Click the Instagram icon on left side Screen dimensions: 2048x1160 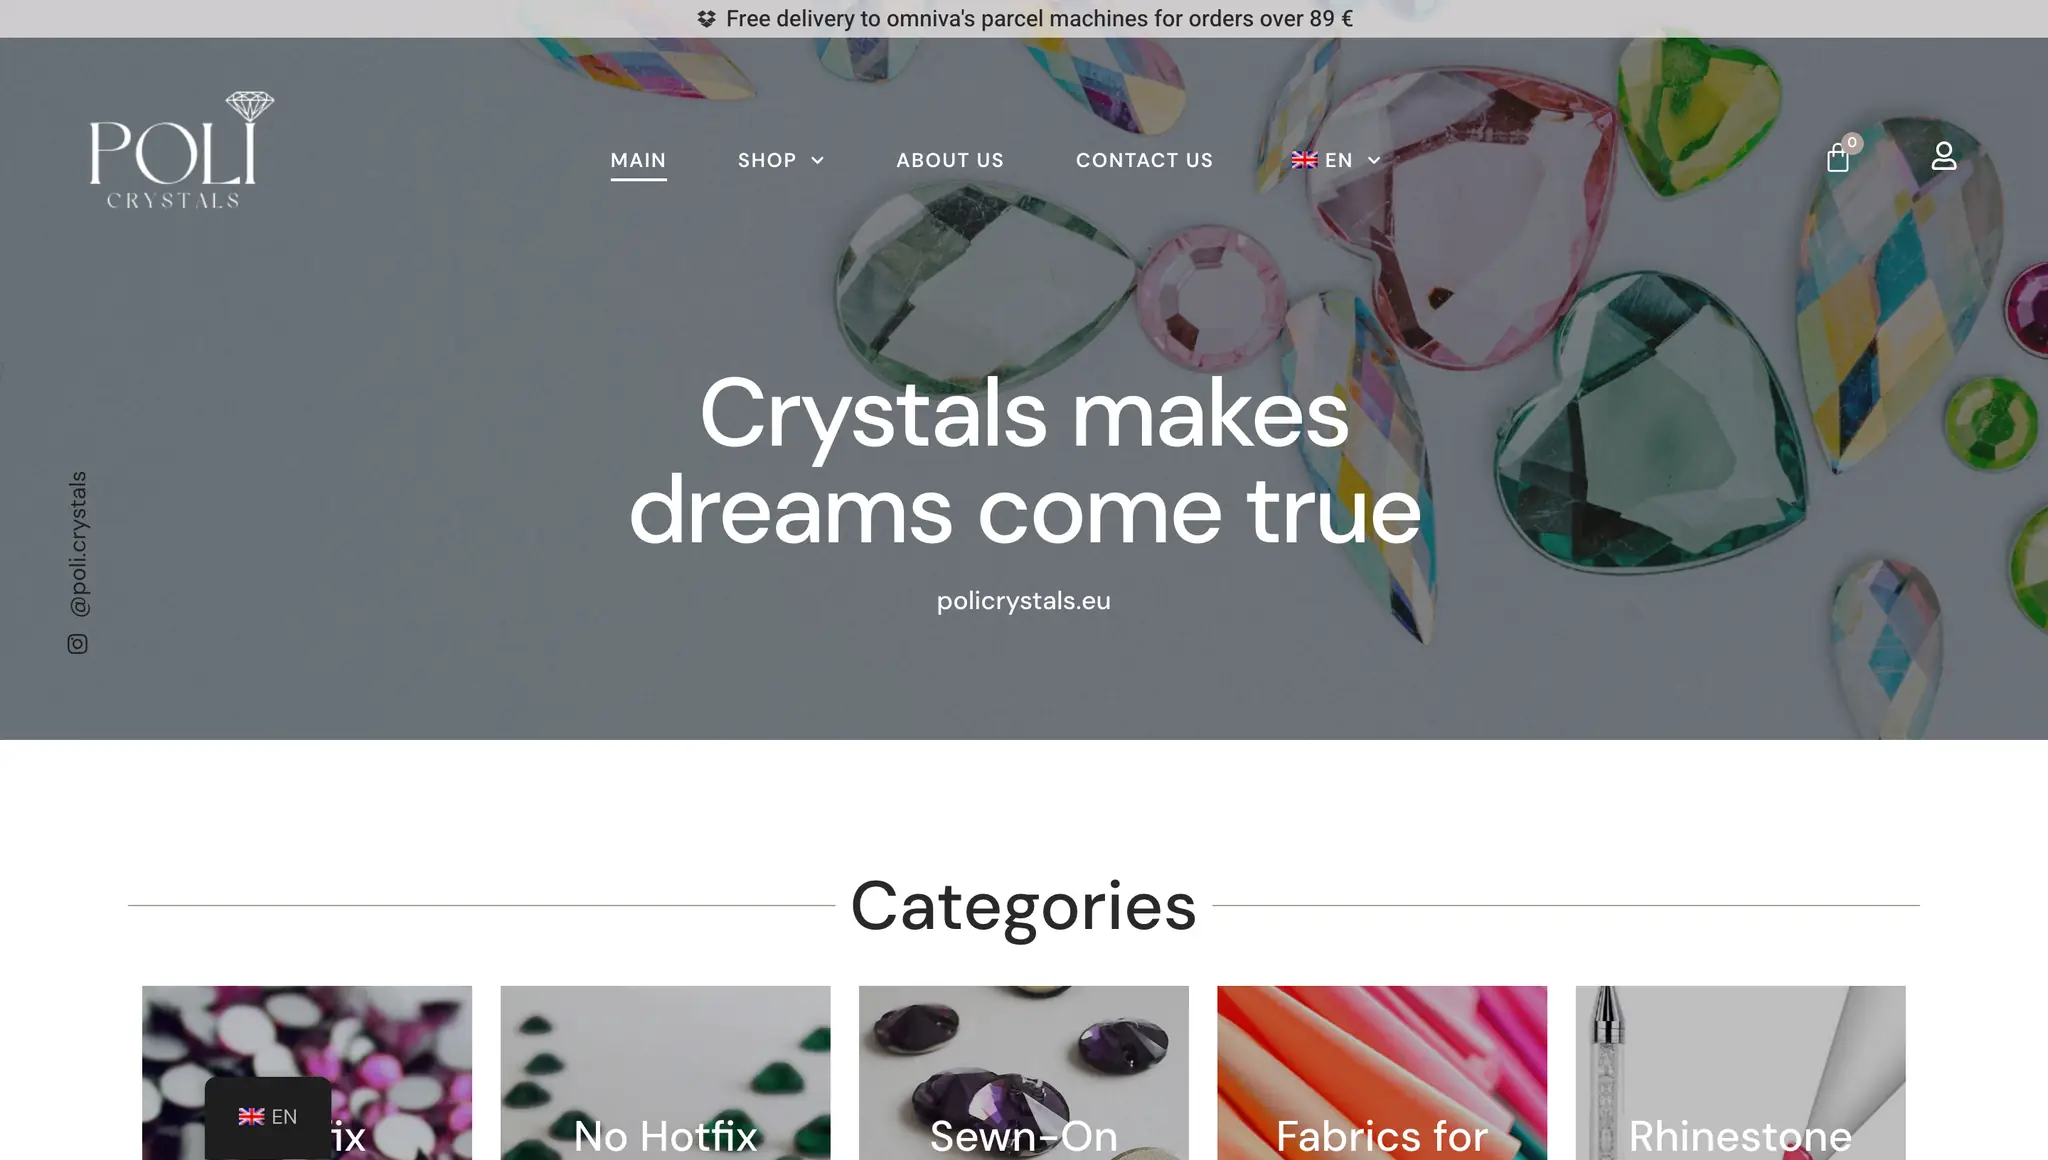[77, 644]
